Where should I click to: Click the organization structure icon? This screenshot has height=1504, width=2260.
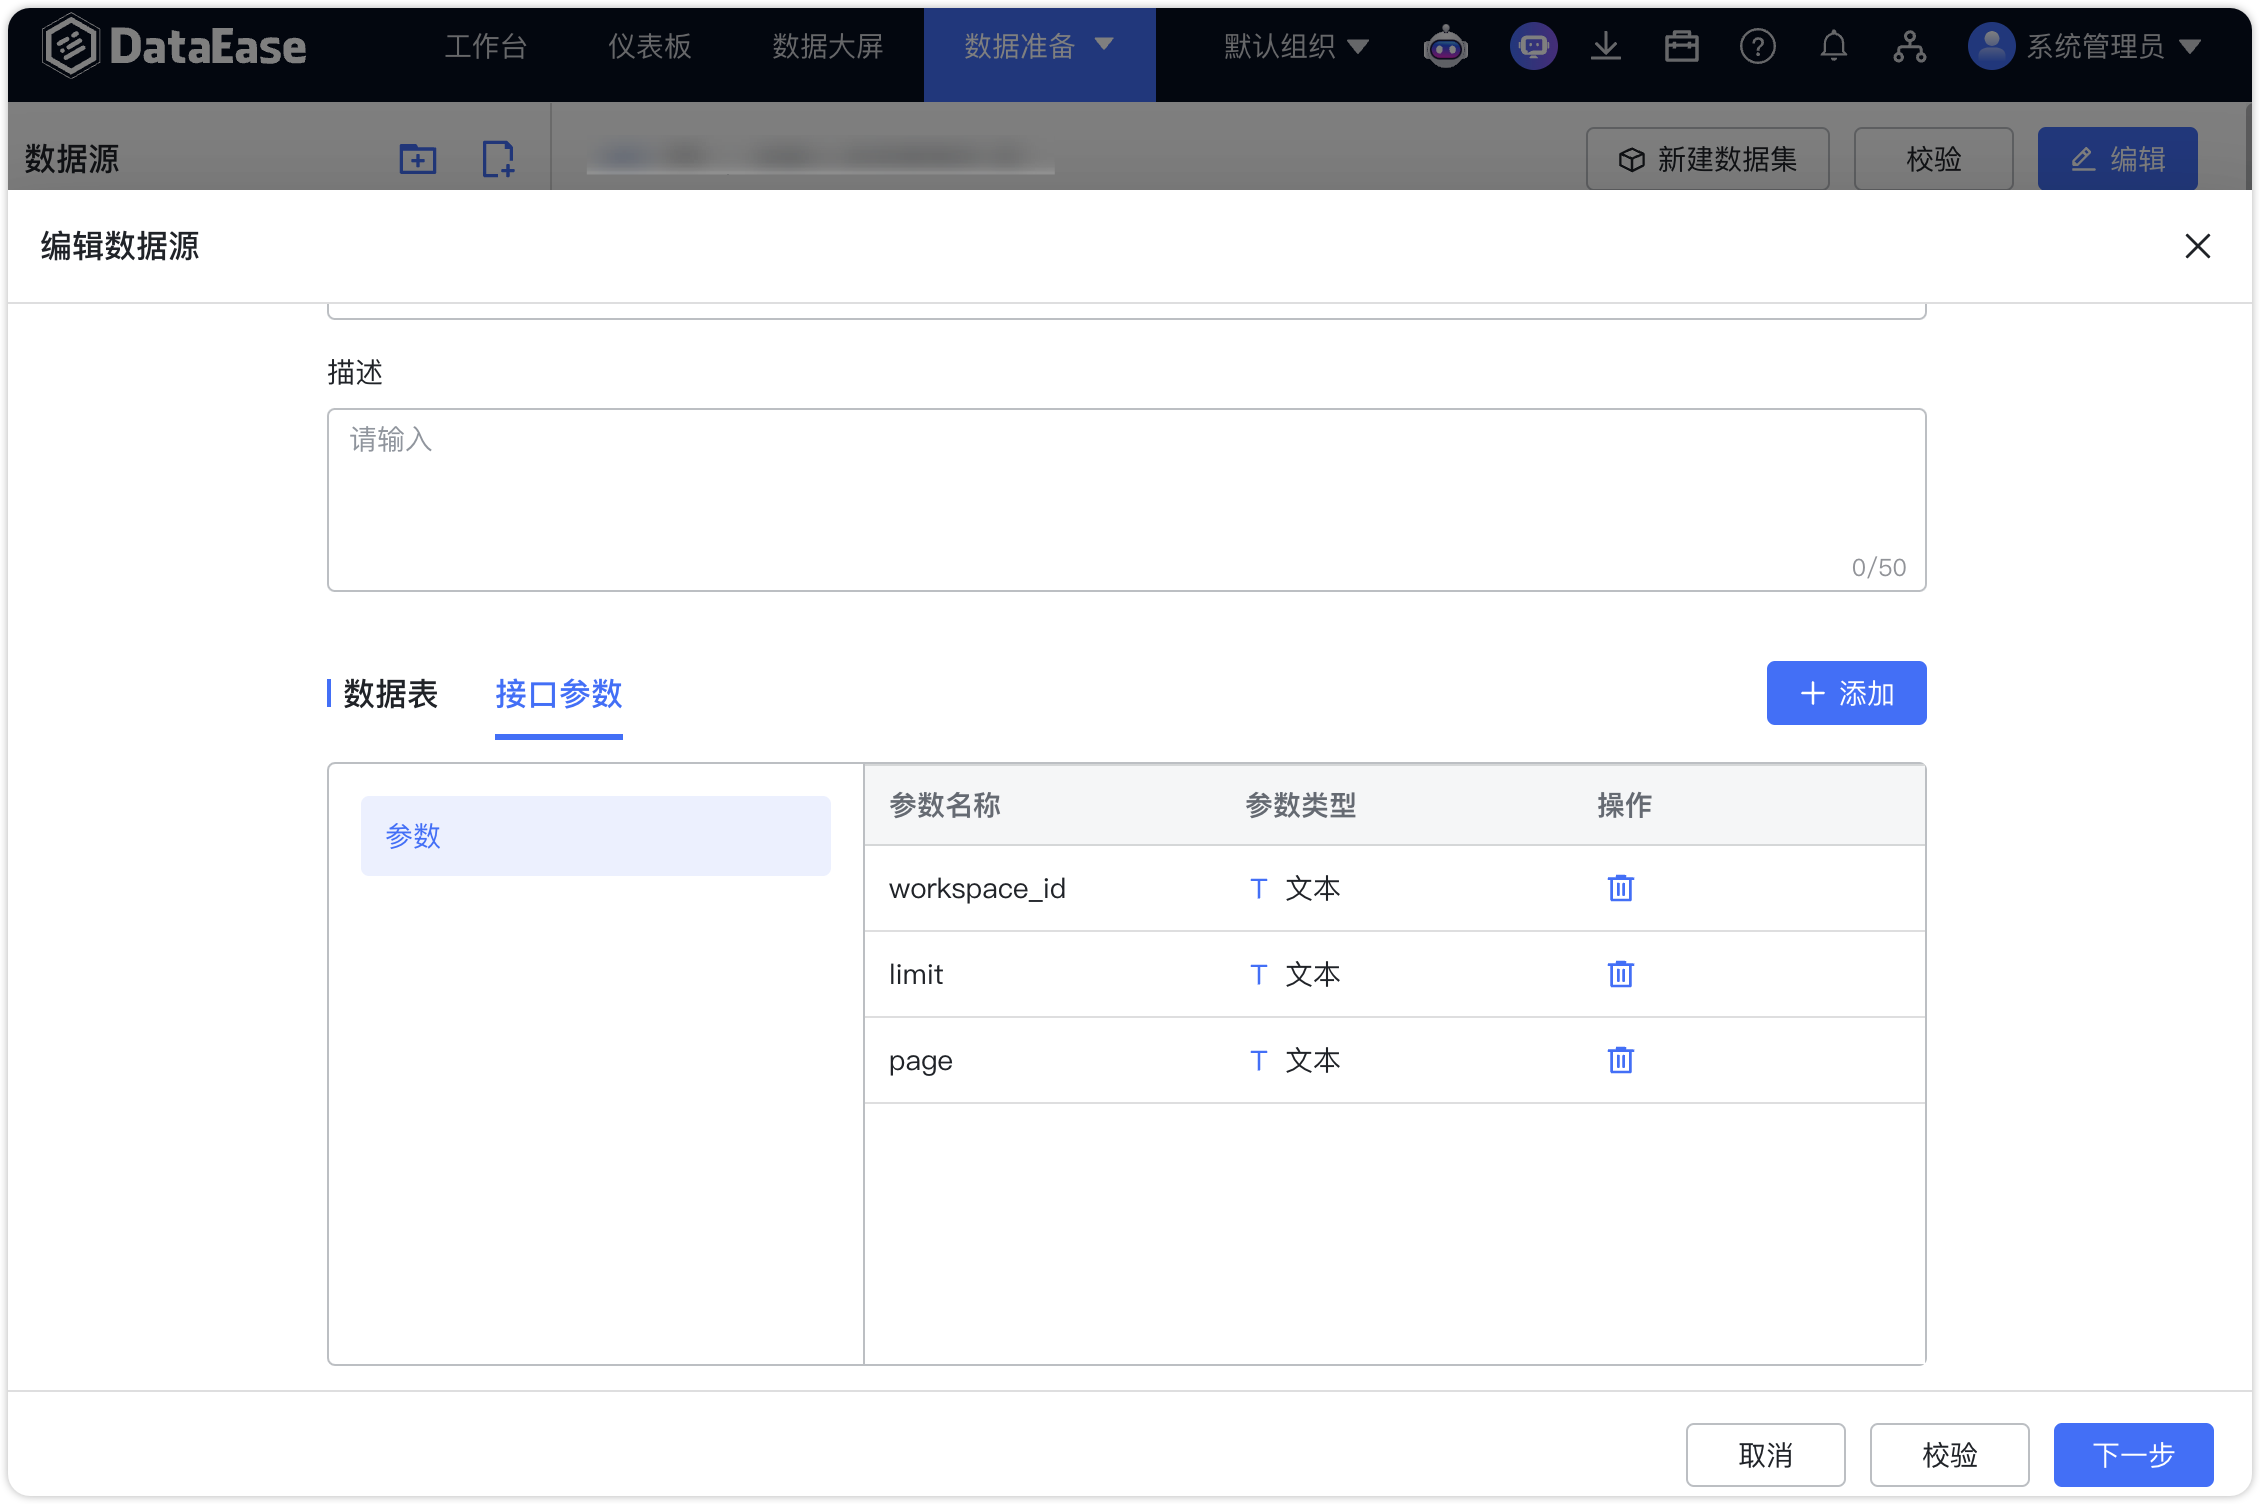(1910, 45)
